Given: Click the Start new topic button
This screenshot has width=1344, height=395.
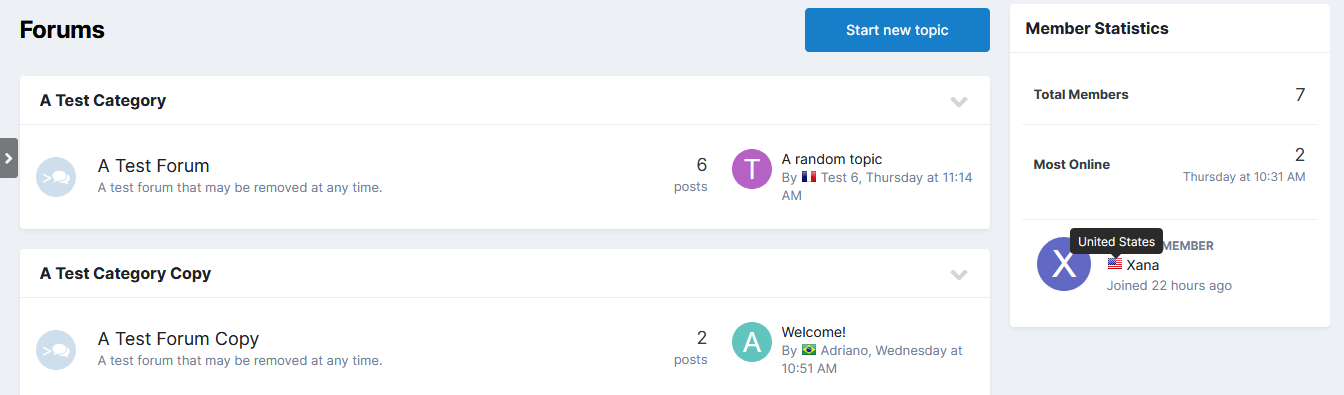Looking at the screenshot, I should (897, 30).
